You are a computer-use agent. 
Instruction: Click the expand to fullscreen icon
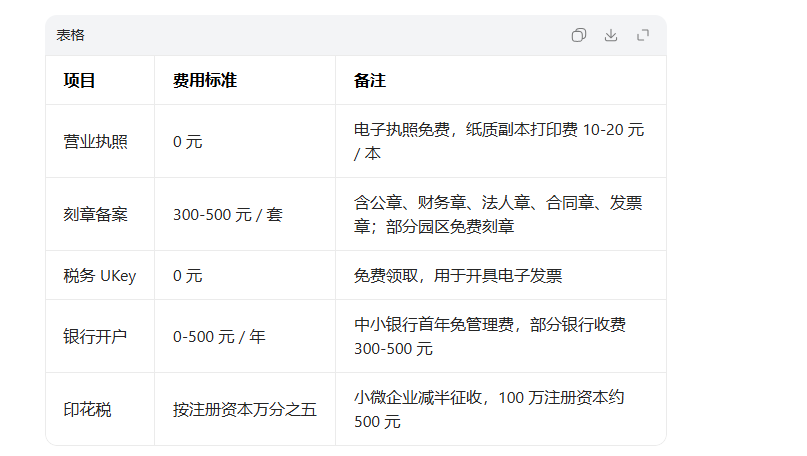click(643, 35)
